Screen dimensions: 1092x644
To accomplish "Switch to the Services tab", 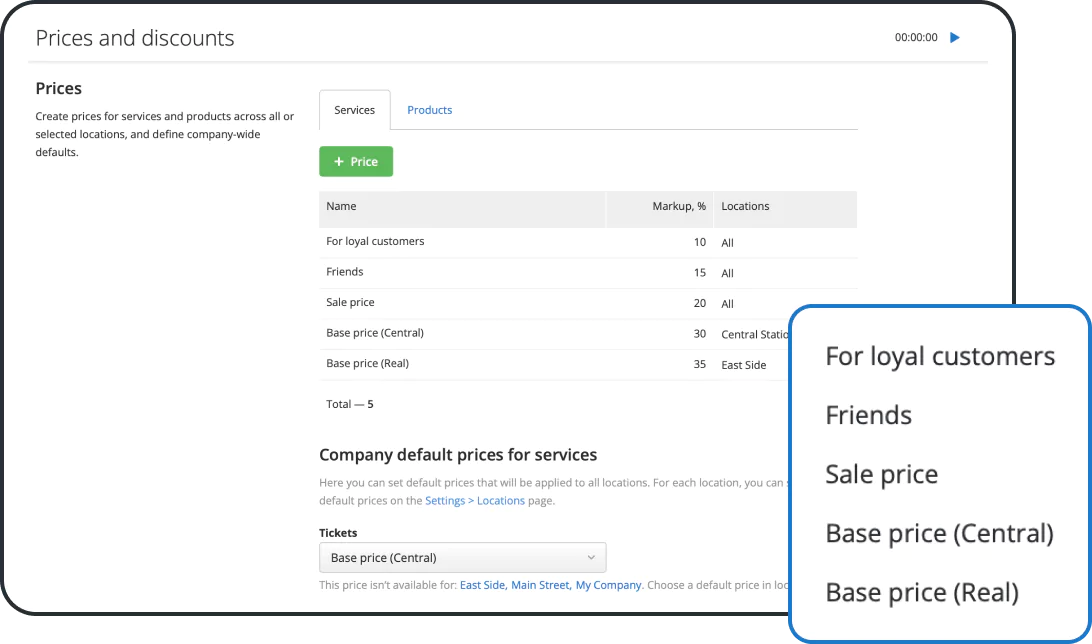I will [354, 110].
